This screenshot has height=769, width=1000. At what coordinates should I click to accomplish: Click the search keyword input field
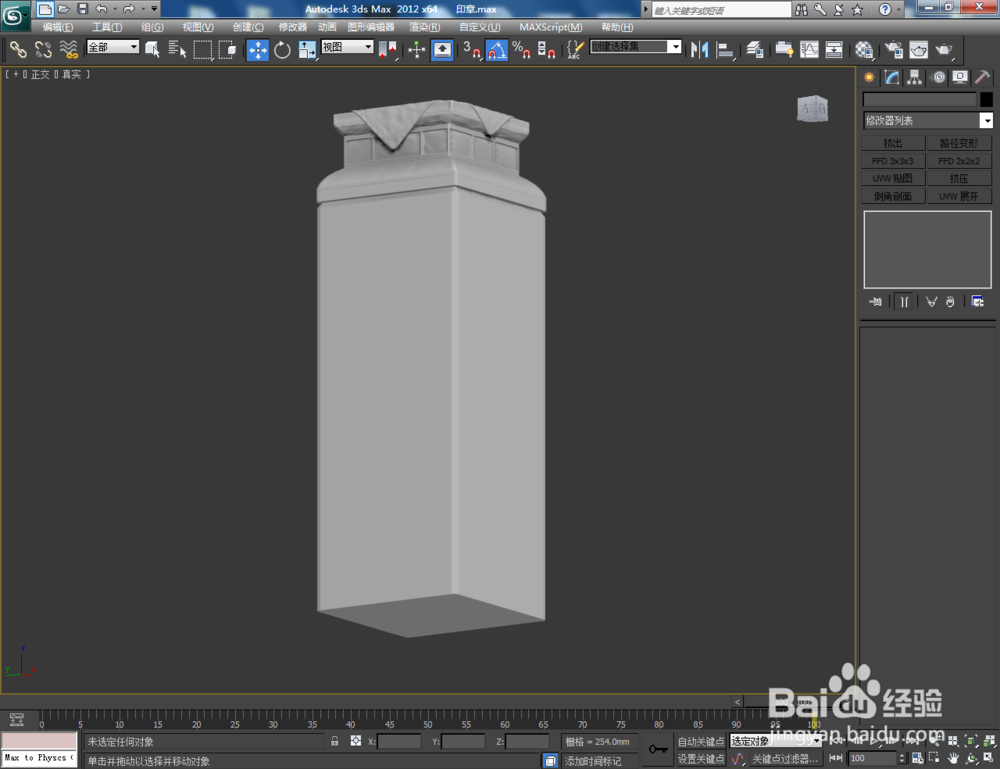[x=721, y=10]
